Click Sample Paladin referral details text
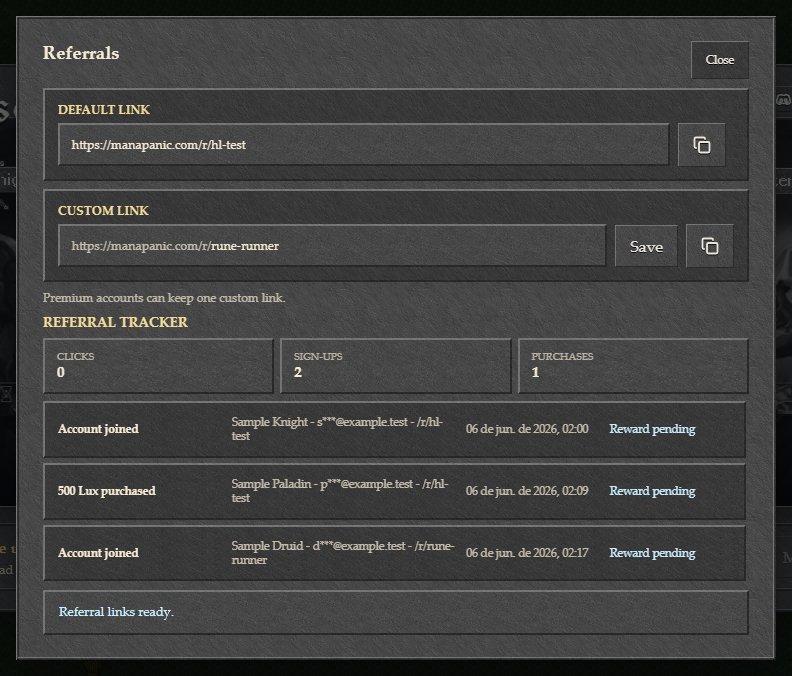The height and width of the screenshot is (676, 792). pyautogui.click(x=340, y=491)
